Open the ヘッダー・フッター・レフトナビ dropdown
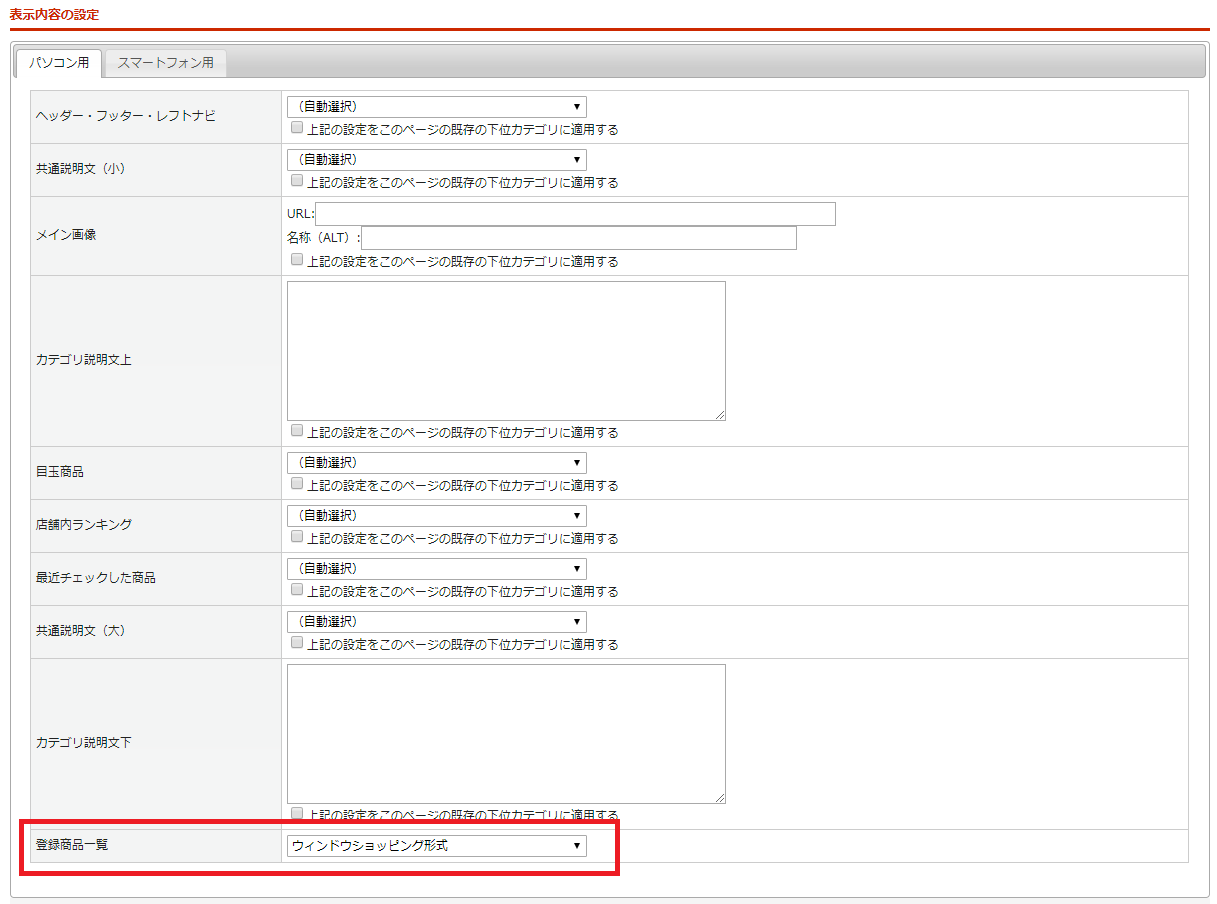Viewport: 1217px width, 904px height. click(436, 107)
